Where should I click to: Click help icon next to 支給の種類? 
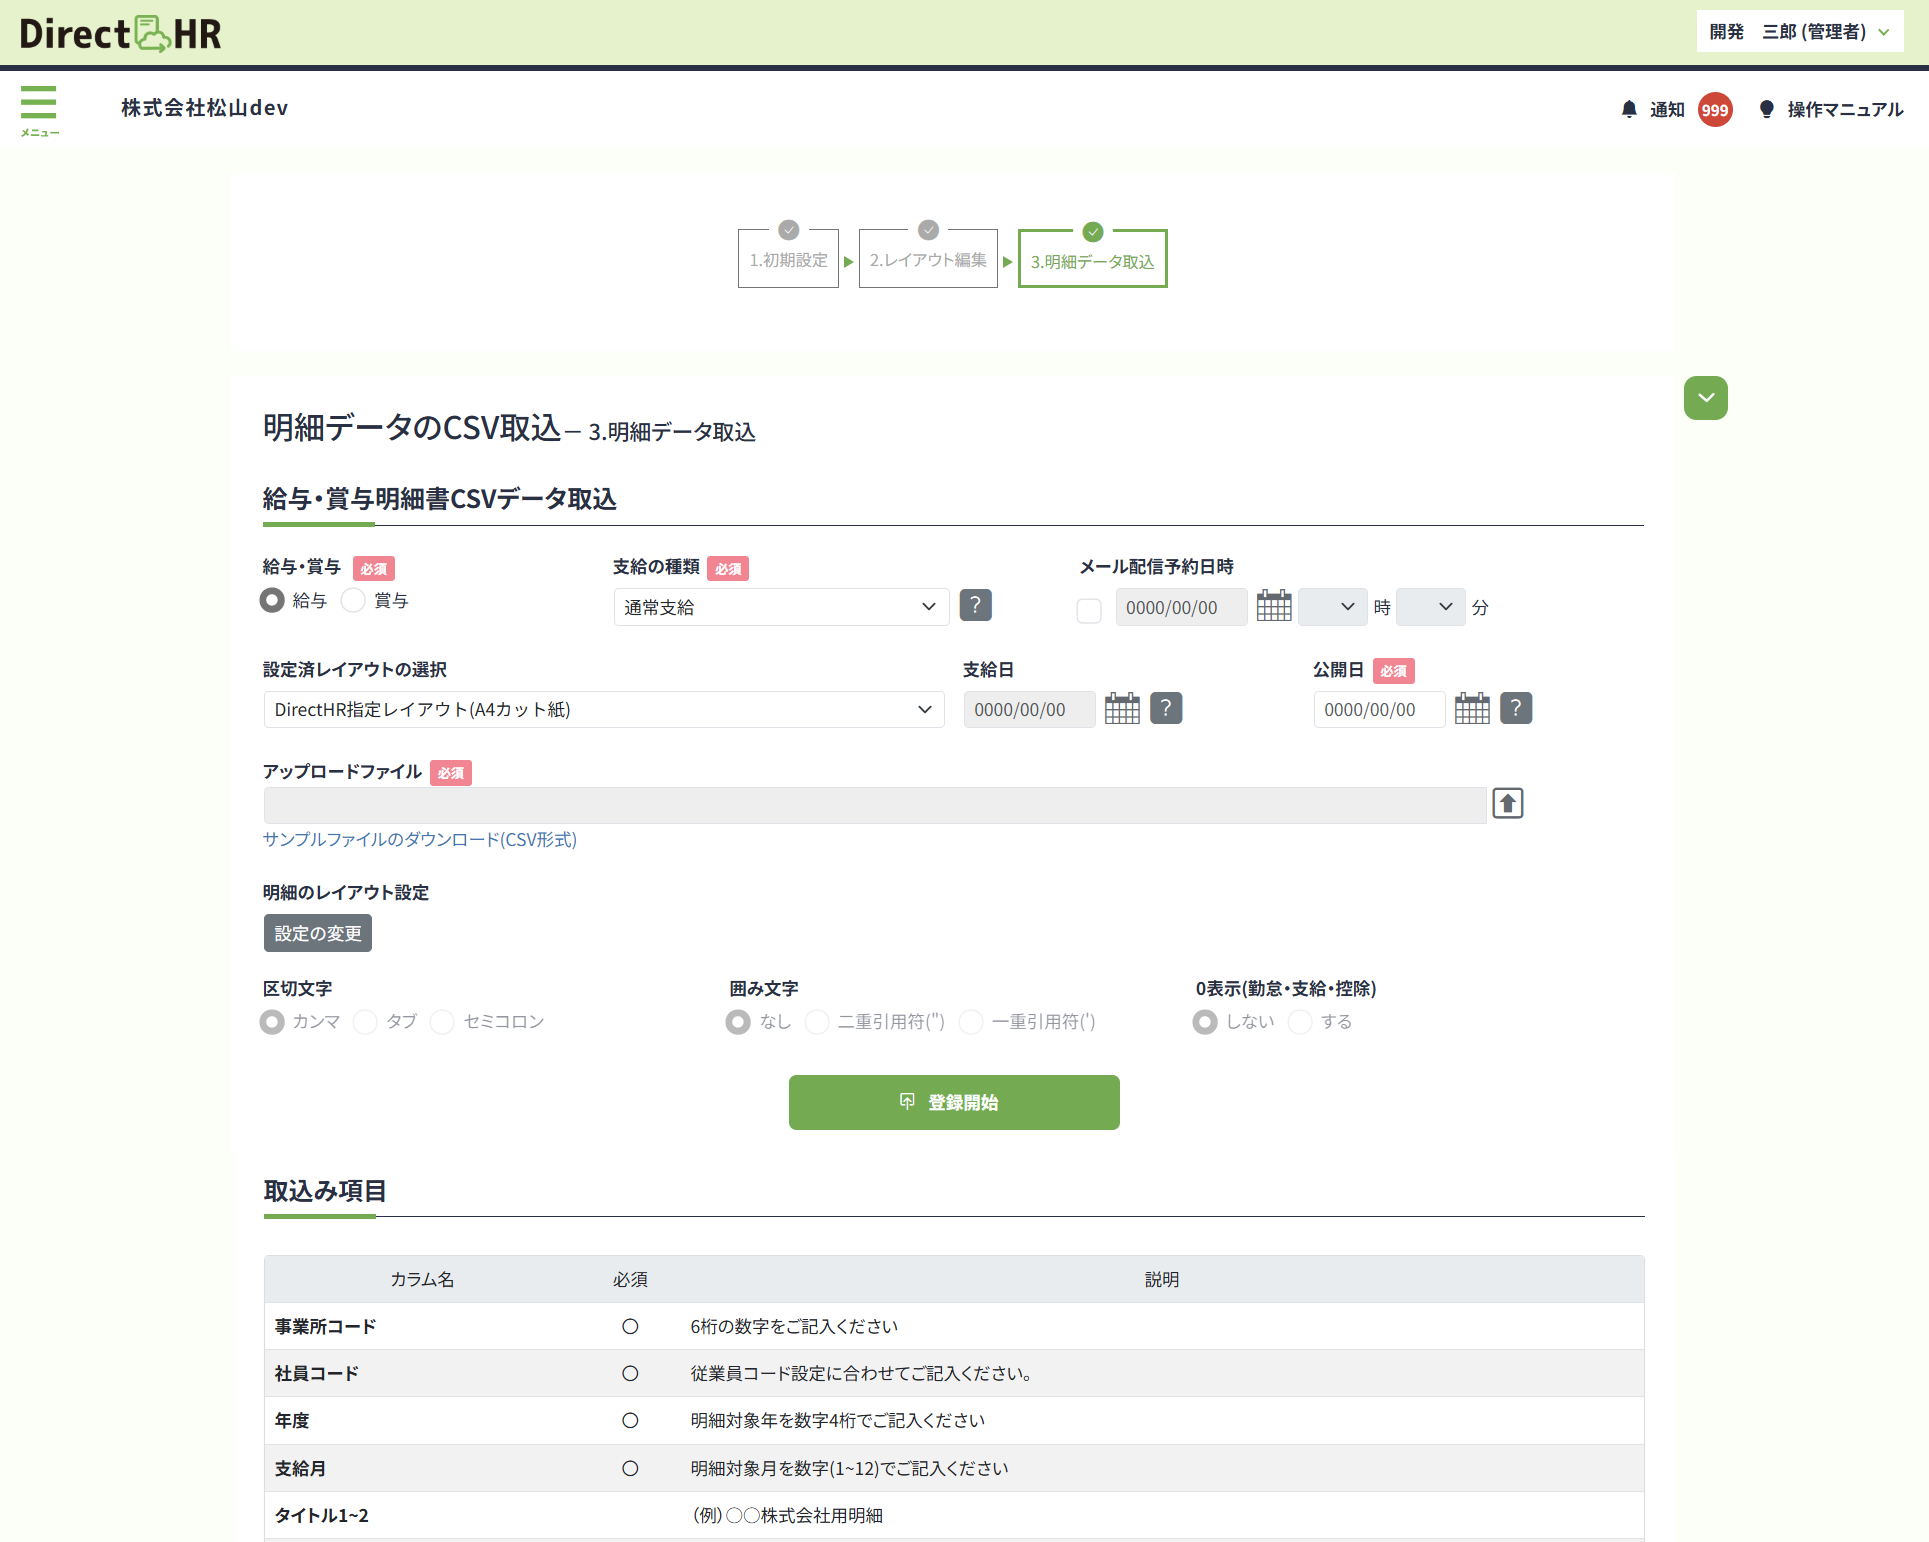975,605
